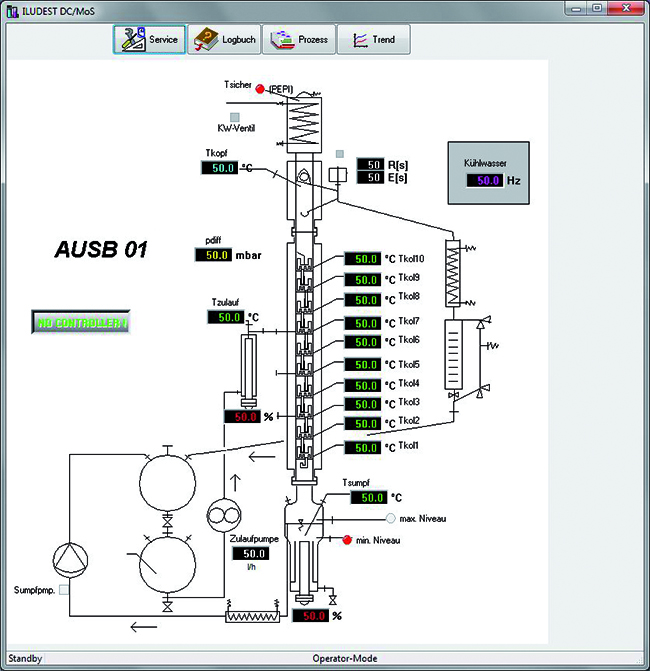This screenshot has height=671, width=650.
Task: Click the Tkol10 temperature value
Action: point(363,259)
